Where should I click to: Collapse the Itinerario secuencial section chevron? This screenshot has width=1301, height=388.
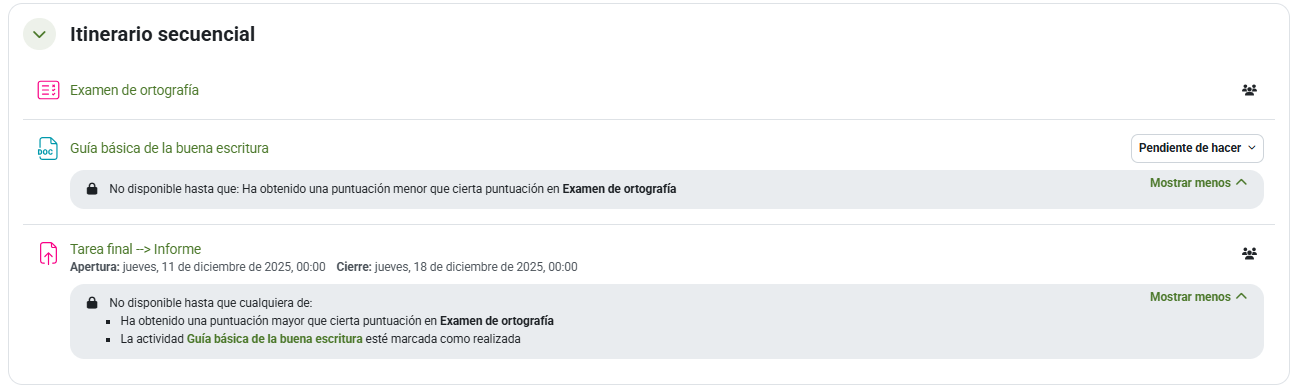point(39,34)
